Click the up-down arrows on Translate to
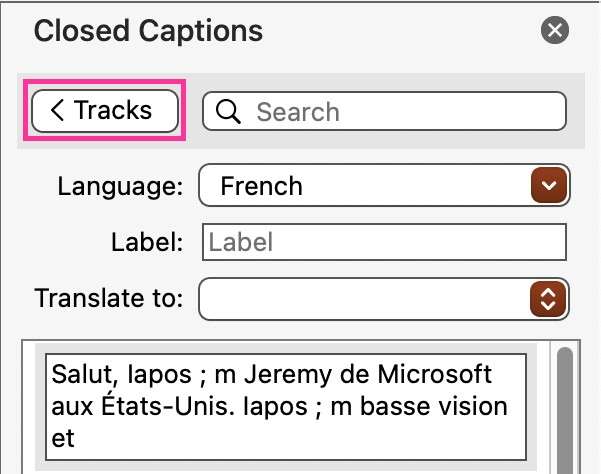The image size is (601, 474). pyautogui.click(x=548, y=299)
